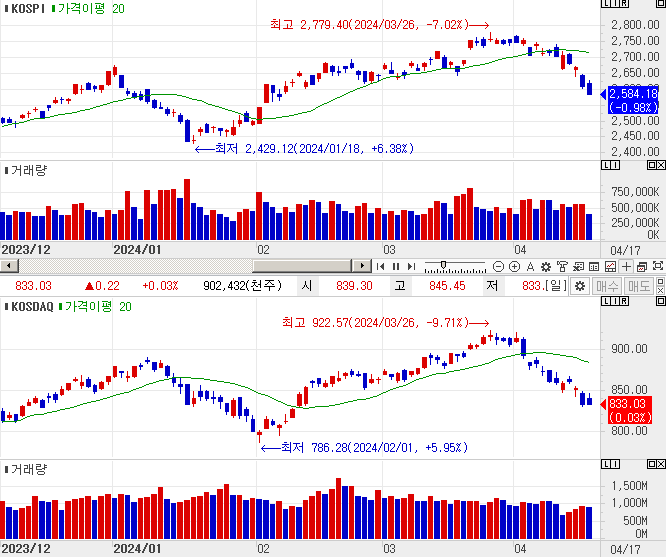Toggle R axis button on KOSPI price panel
Viewport: 666px width, 557px height.
624,3
